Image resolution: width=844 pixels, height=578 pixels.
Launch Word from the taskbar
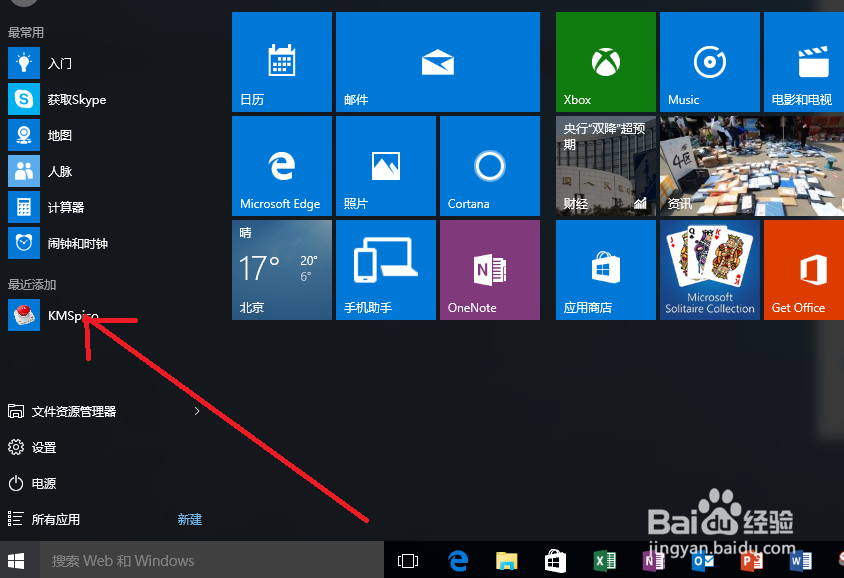coord(800,561)
